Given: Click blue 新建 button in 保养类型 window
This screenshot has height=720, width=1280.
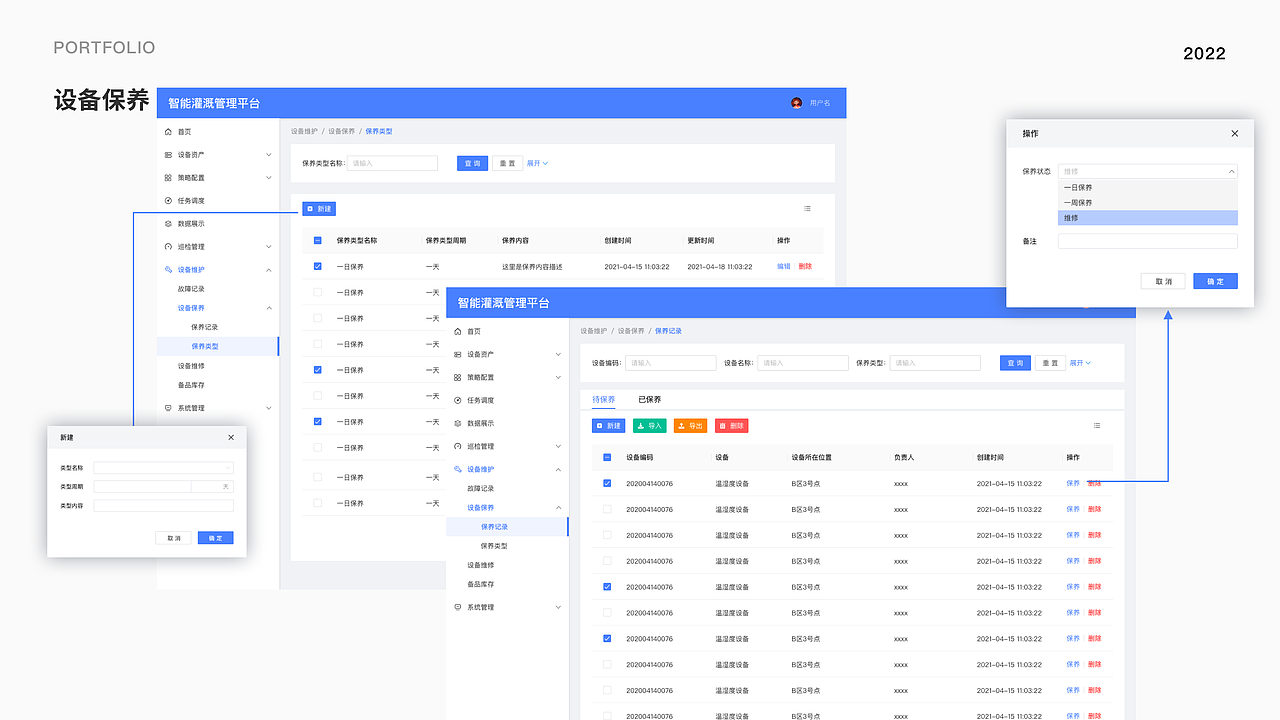Looking at the screenshot, I should pyautogui.click(x=319, y=209).
